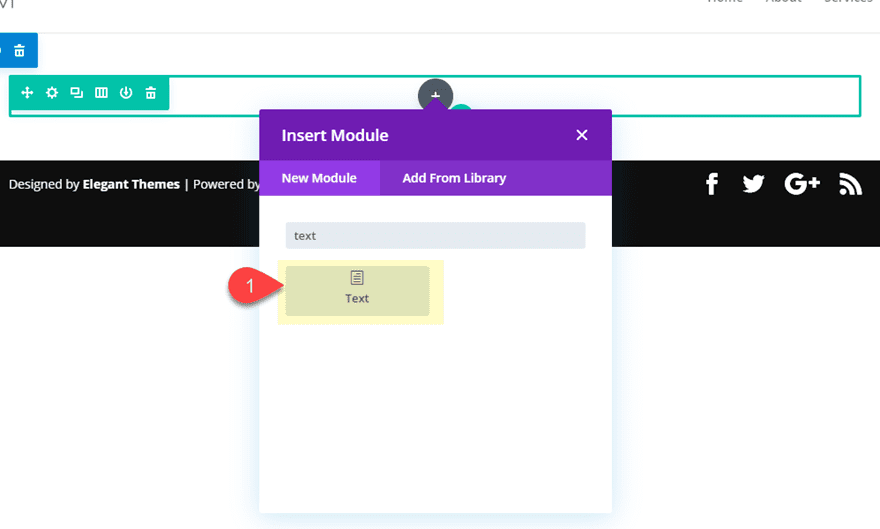This screenshot has height=529, width=880.
Task: Click the dark add module plus button
Action: (435, 94)
